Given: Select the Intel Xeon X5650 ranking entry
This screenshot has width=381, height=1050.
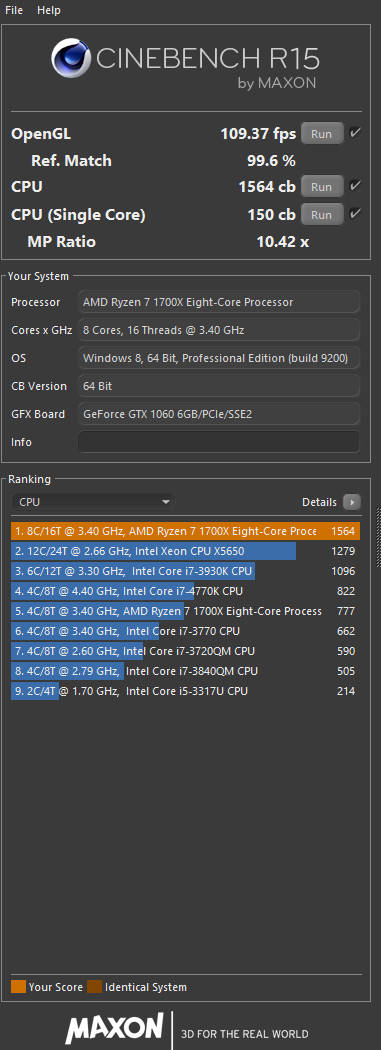Looking at the screenshot, I should (x=185, y=551).
